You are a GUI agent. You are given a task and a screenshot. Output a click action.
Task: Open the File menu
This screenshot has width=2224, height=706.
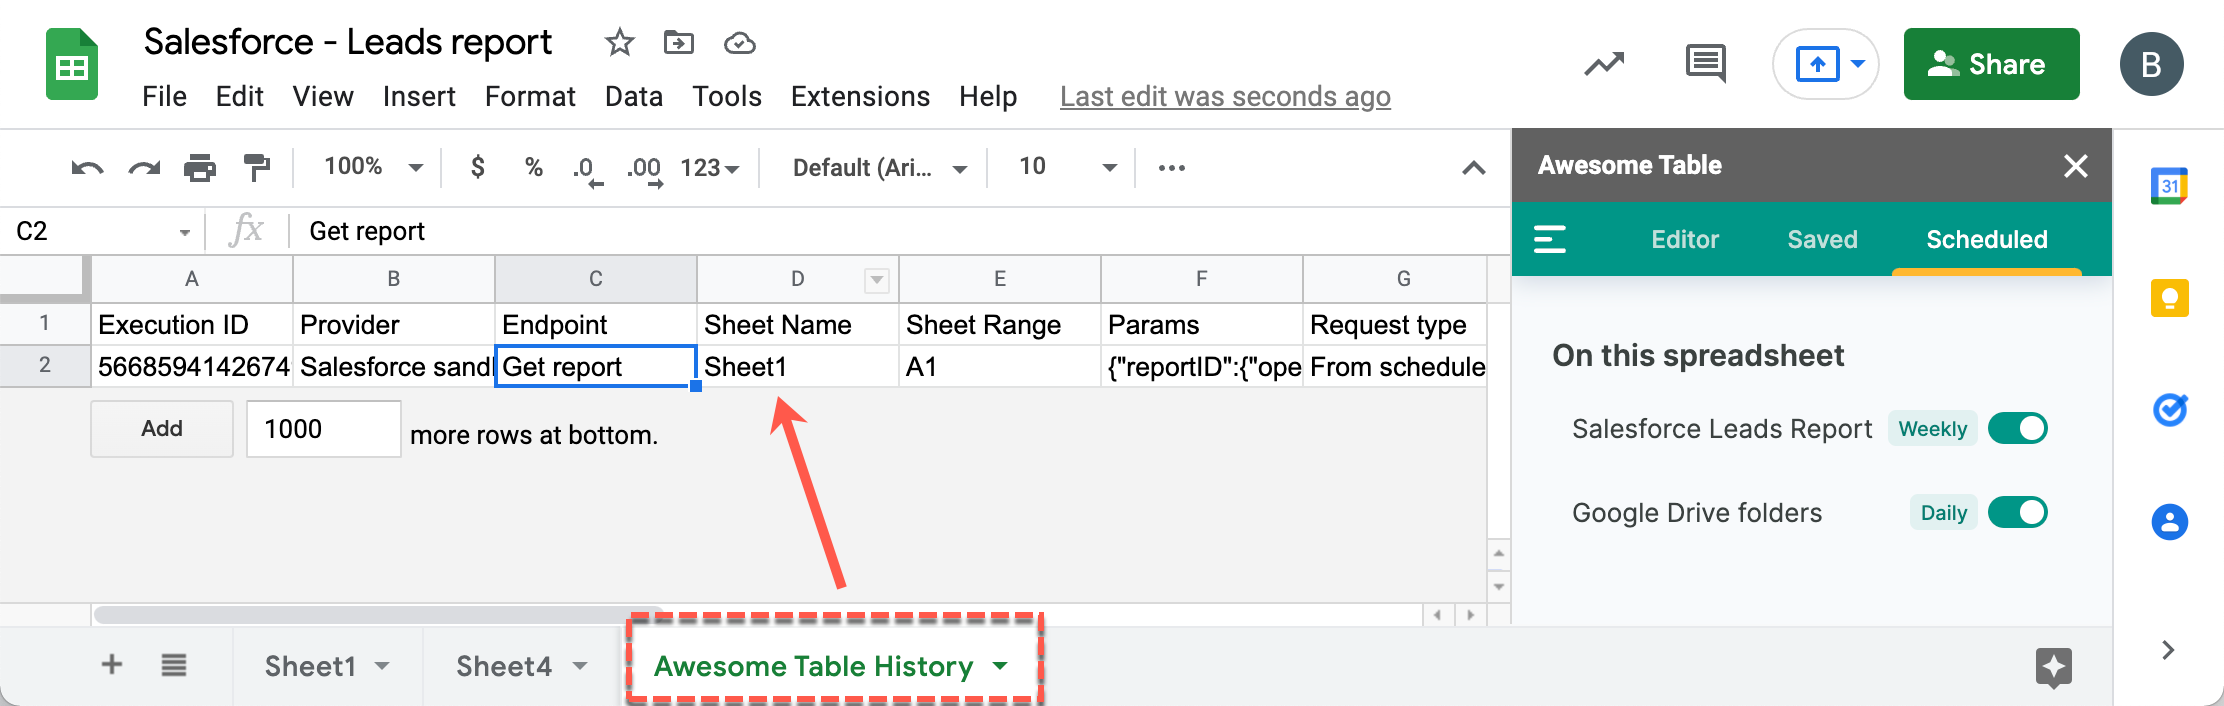click(164, 97)
